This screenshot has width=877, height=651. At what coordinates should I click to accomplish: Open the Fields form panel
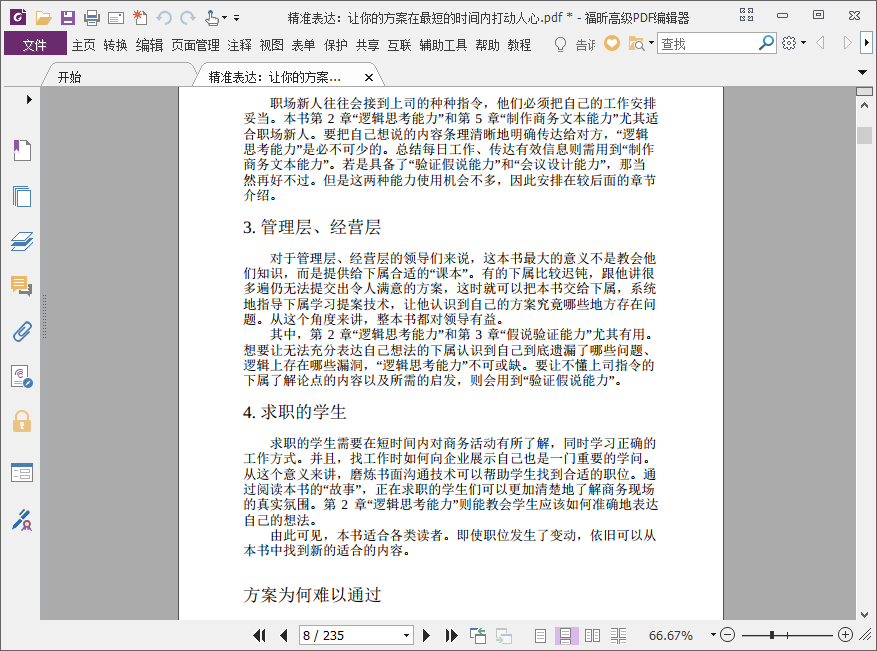point(22,473)
